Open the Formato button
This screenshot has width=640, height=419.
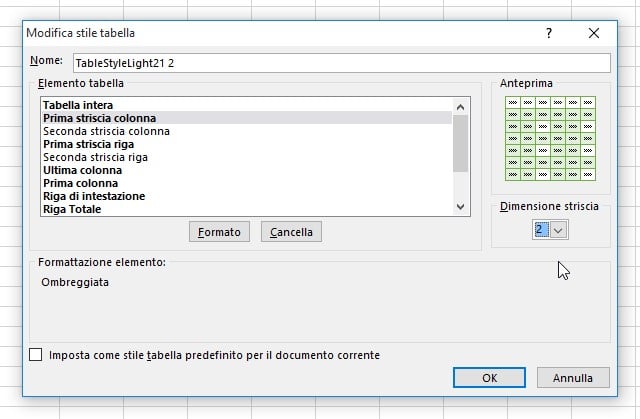click(219, 232)
